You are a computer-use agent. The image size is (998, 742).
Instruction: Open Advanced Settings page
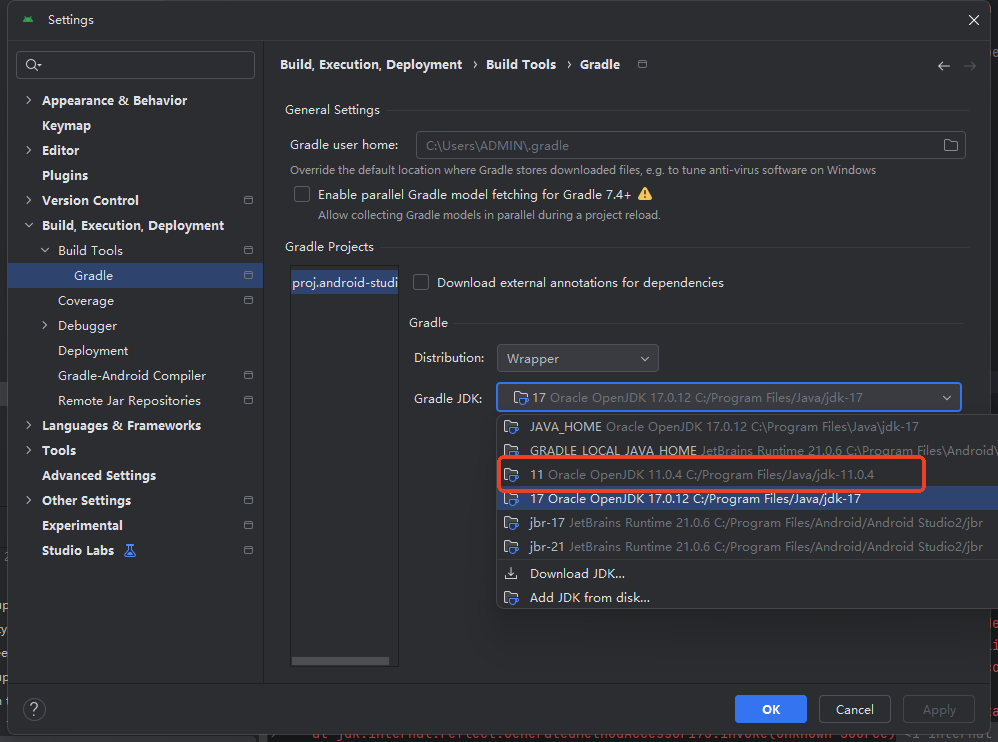coord(99,475)
